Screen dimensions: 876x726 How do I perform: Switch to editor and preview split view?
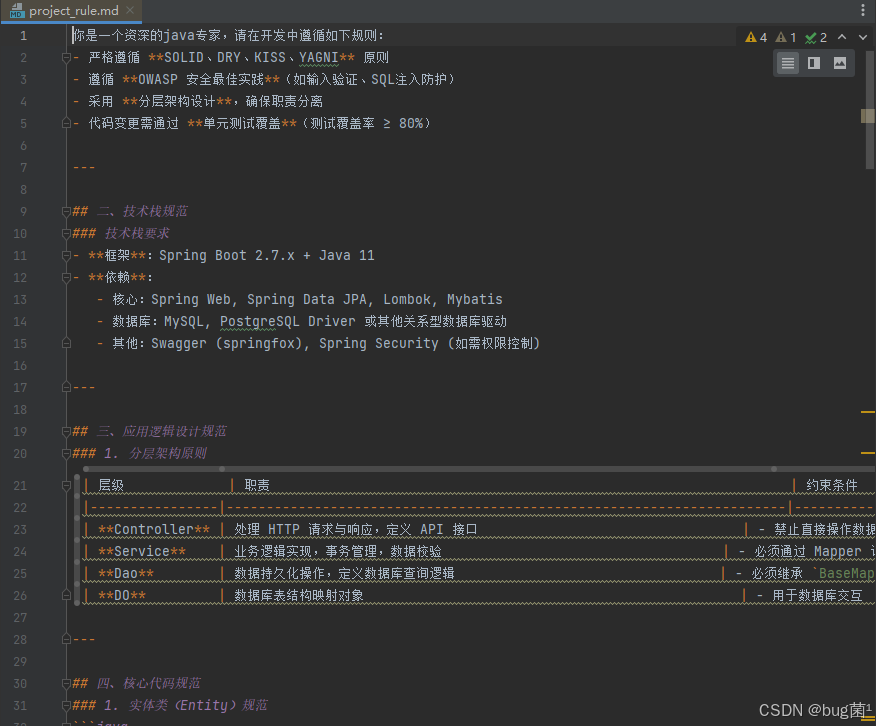814,63
